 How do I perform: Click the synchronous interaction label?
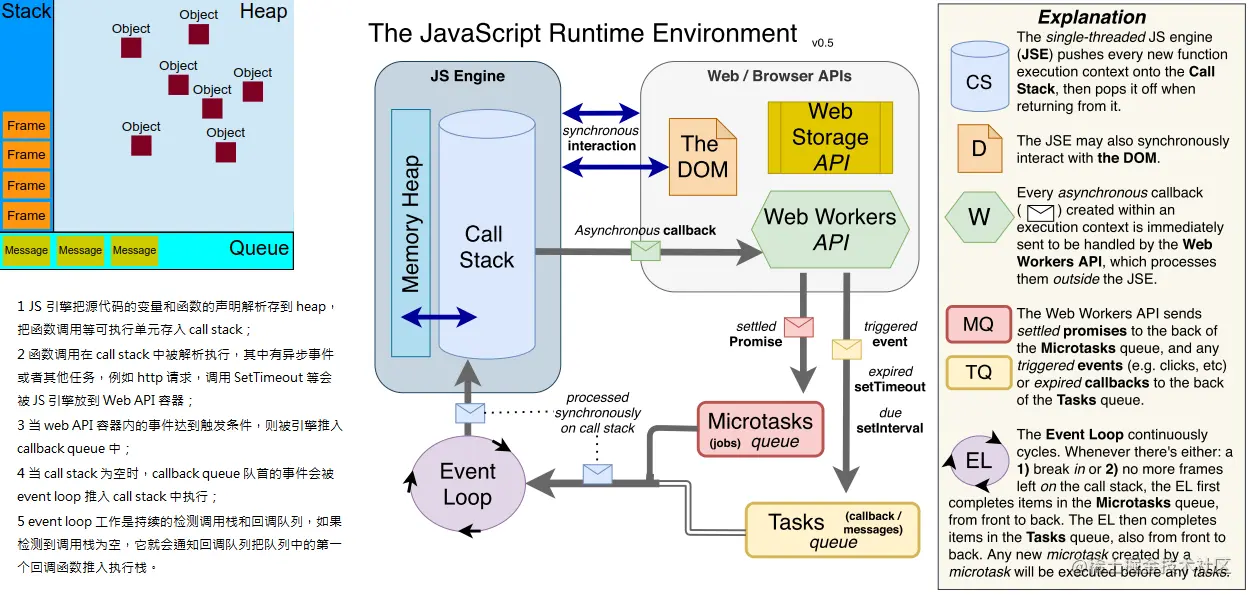[x=601, y=138]
